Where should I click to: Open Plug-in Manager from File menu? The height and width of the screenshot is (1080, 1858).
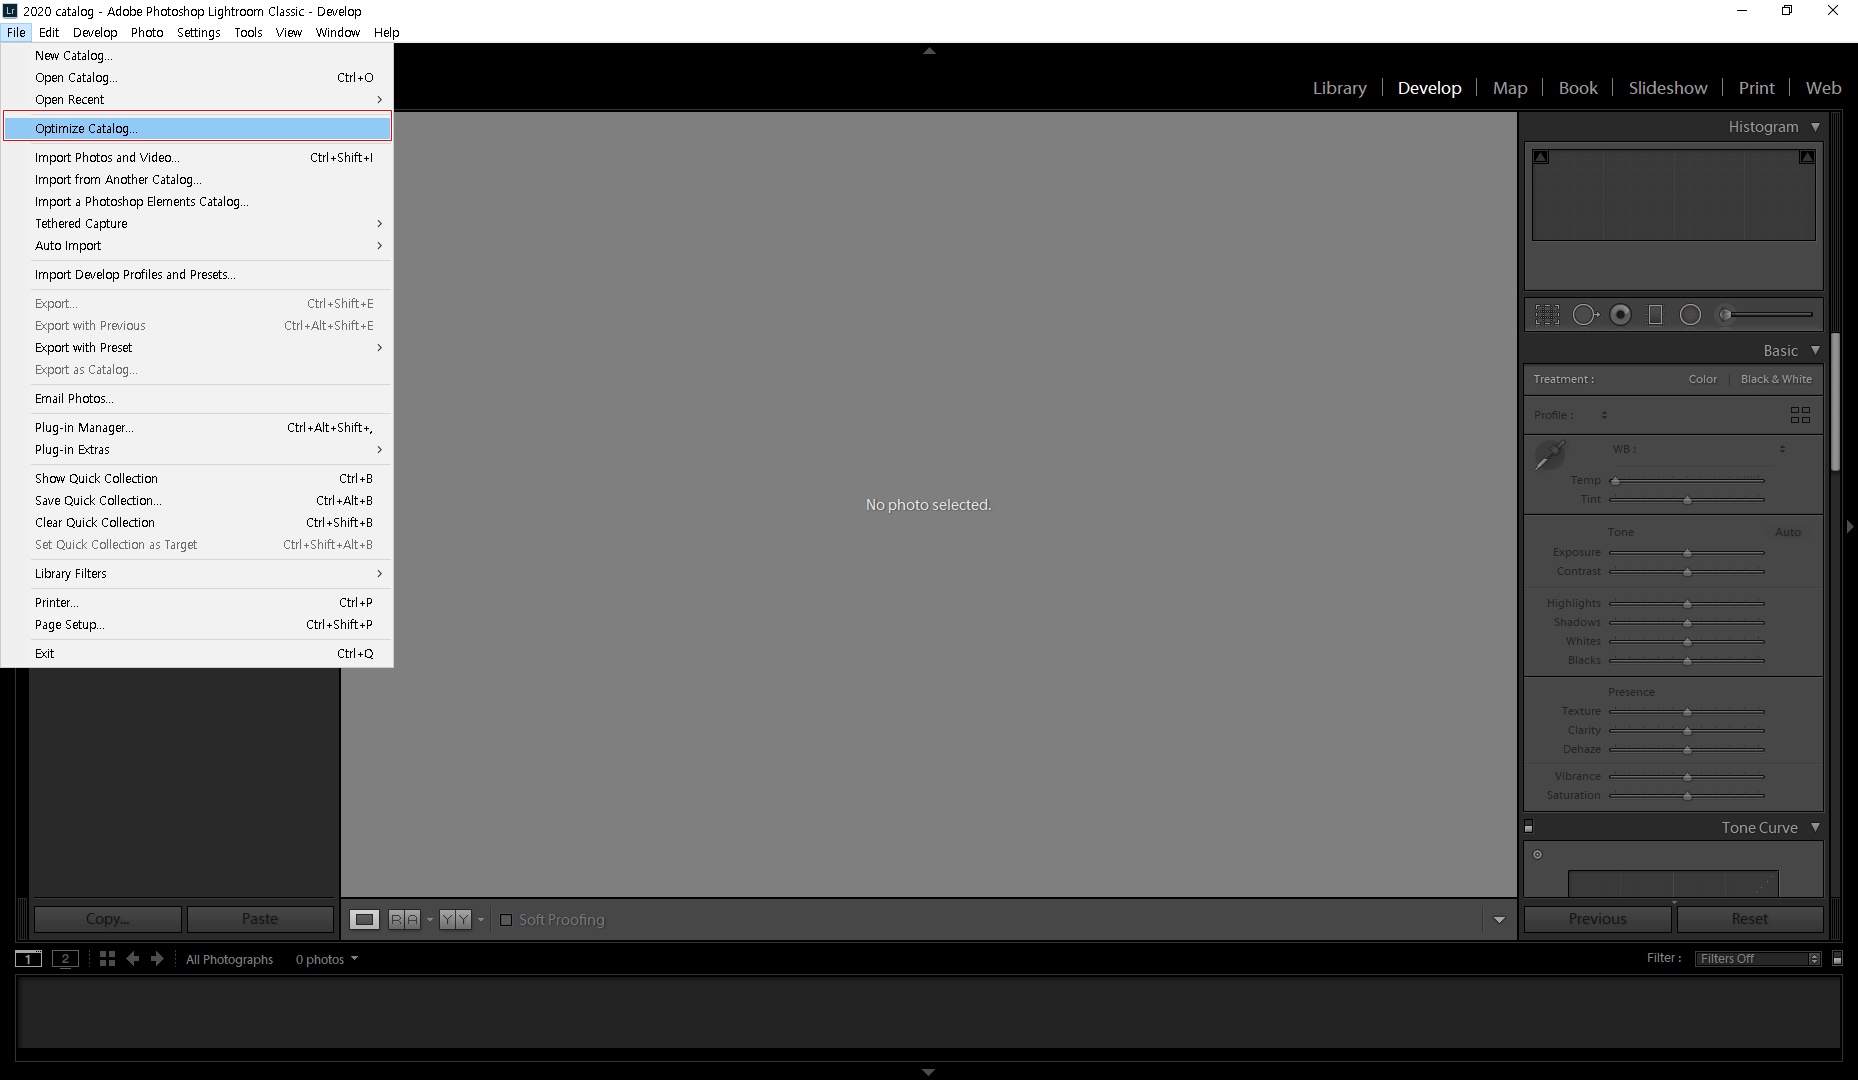coord(197,428)
